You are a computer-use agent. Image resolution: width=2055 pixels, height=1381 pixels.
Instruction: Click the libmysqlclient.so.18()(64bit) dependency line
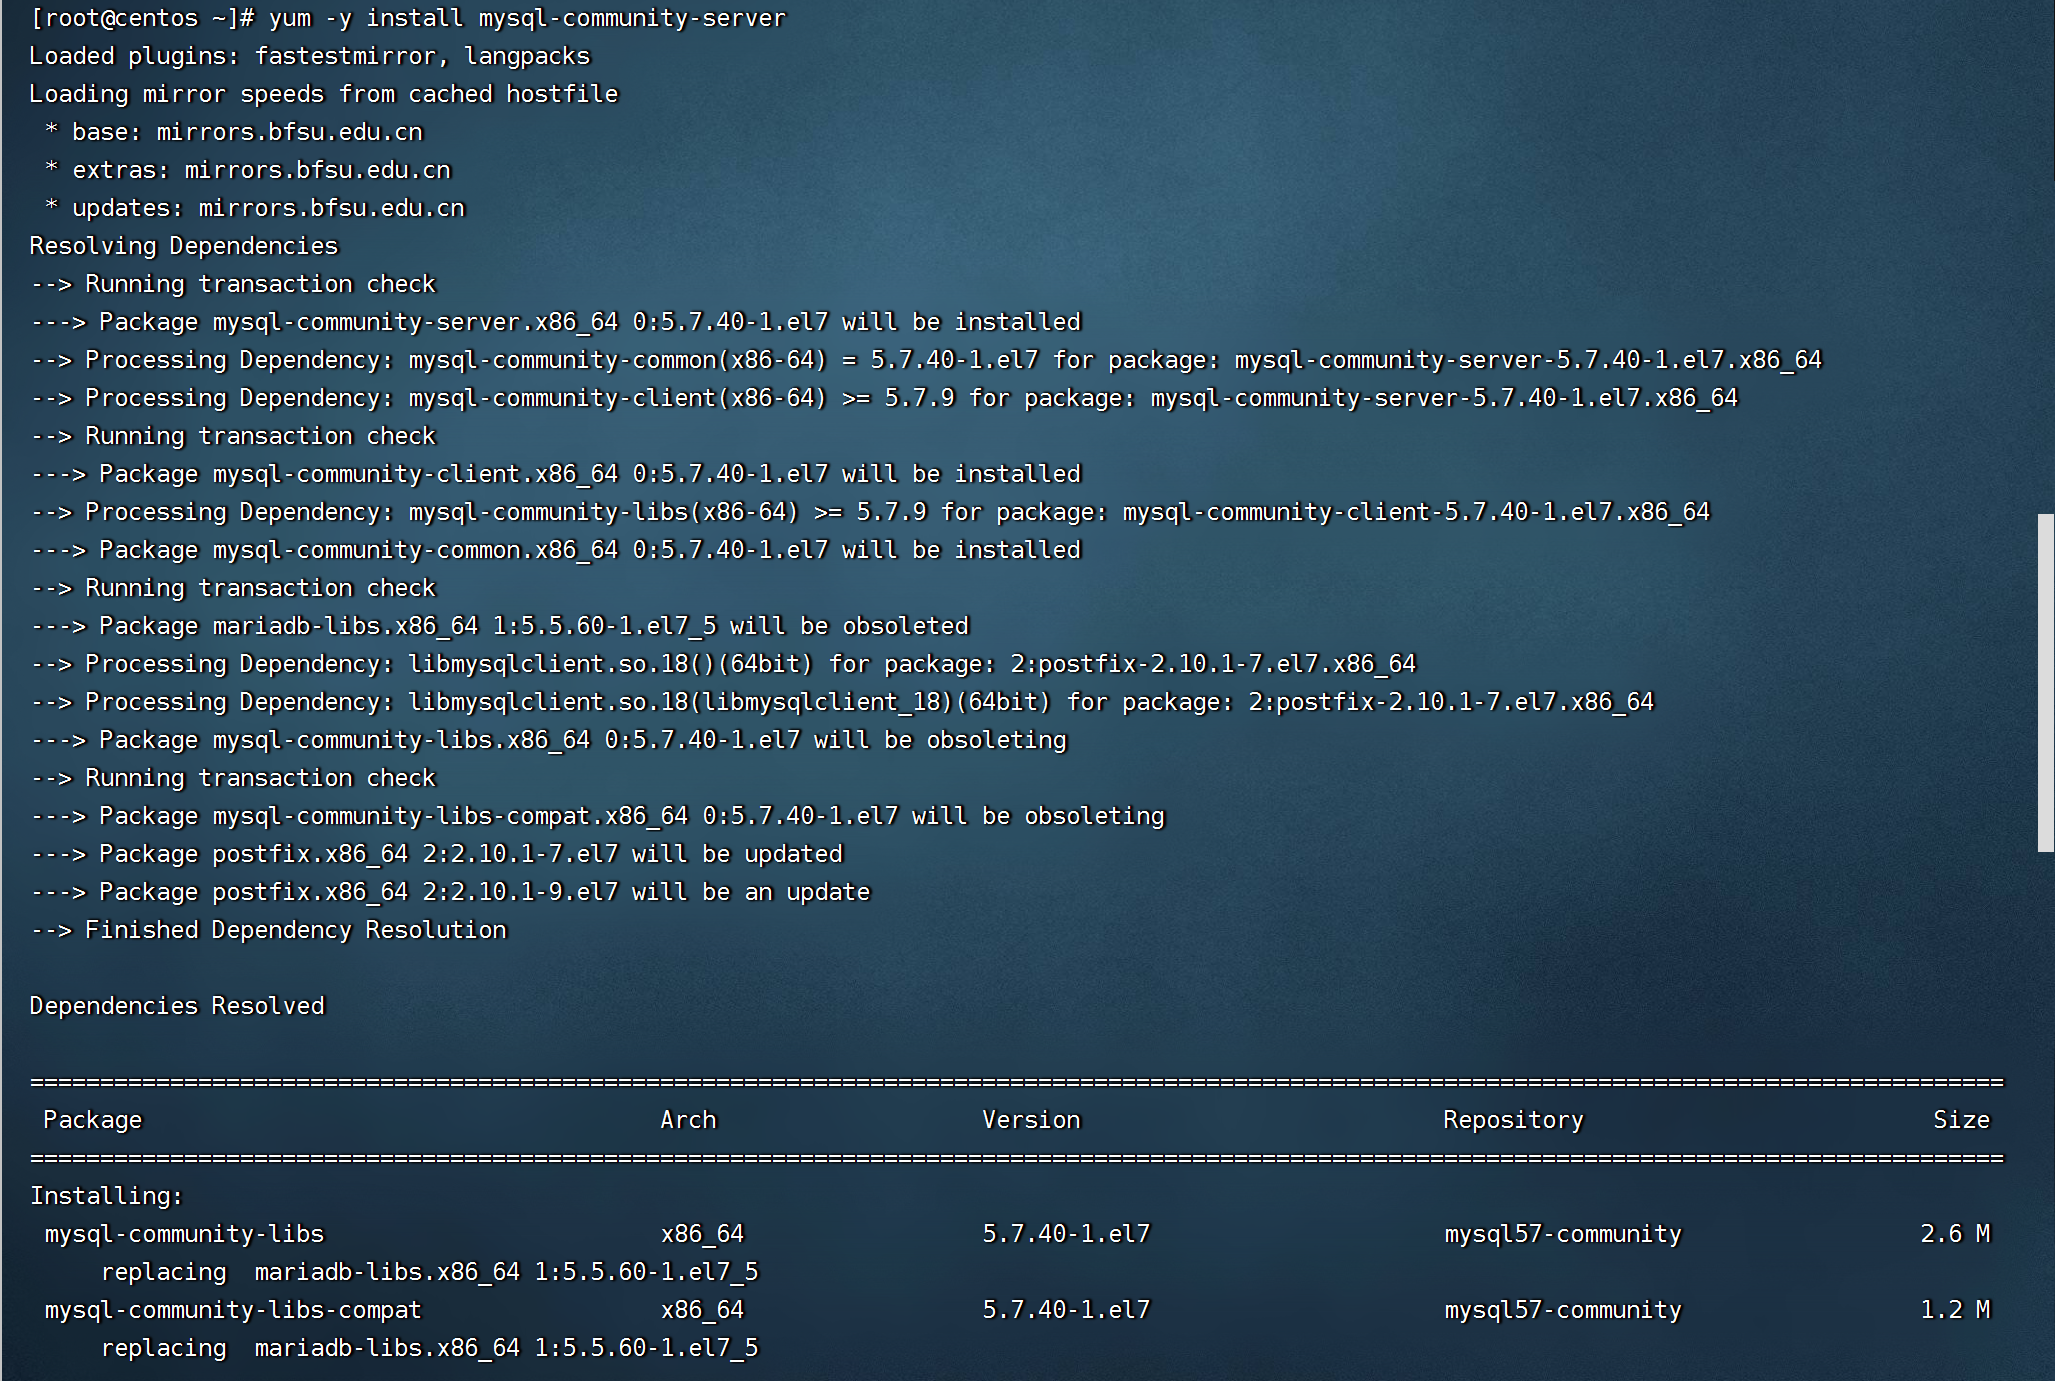[x=724, y=664]
